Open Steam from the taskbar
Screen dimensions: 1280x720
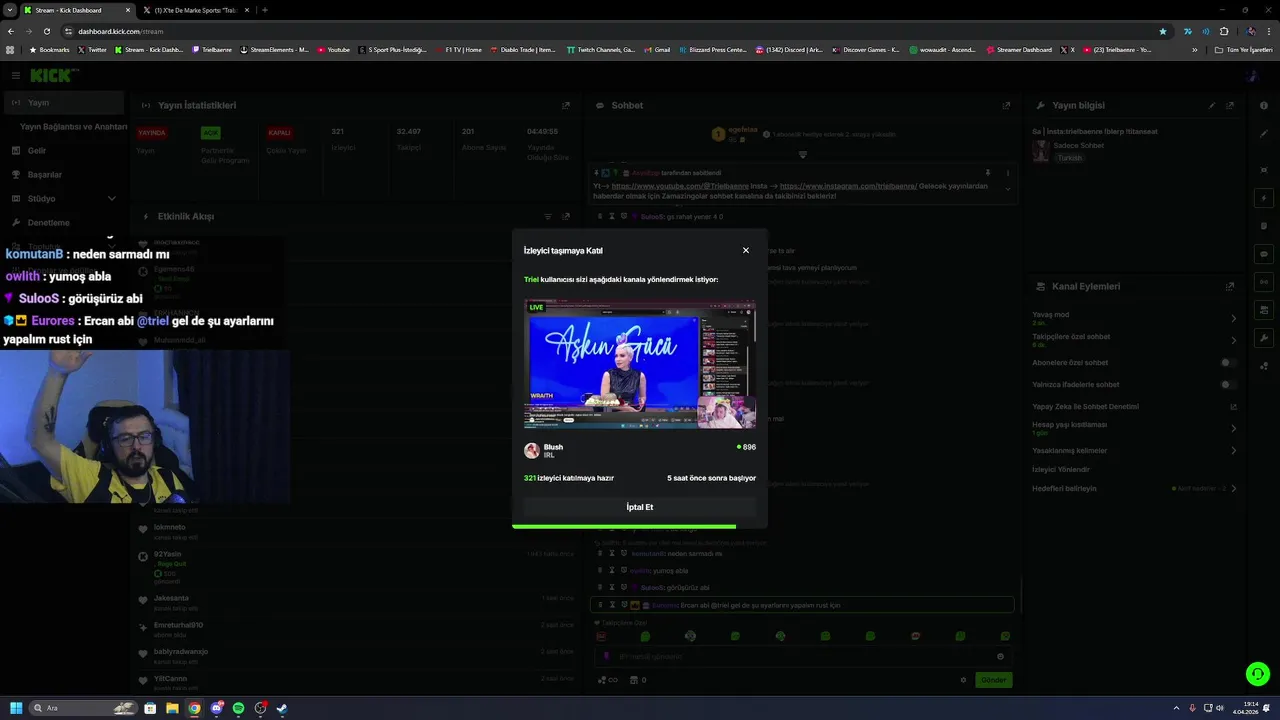click(x=282, y=708)
